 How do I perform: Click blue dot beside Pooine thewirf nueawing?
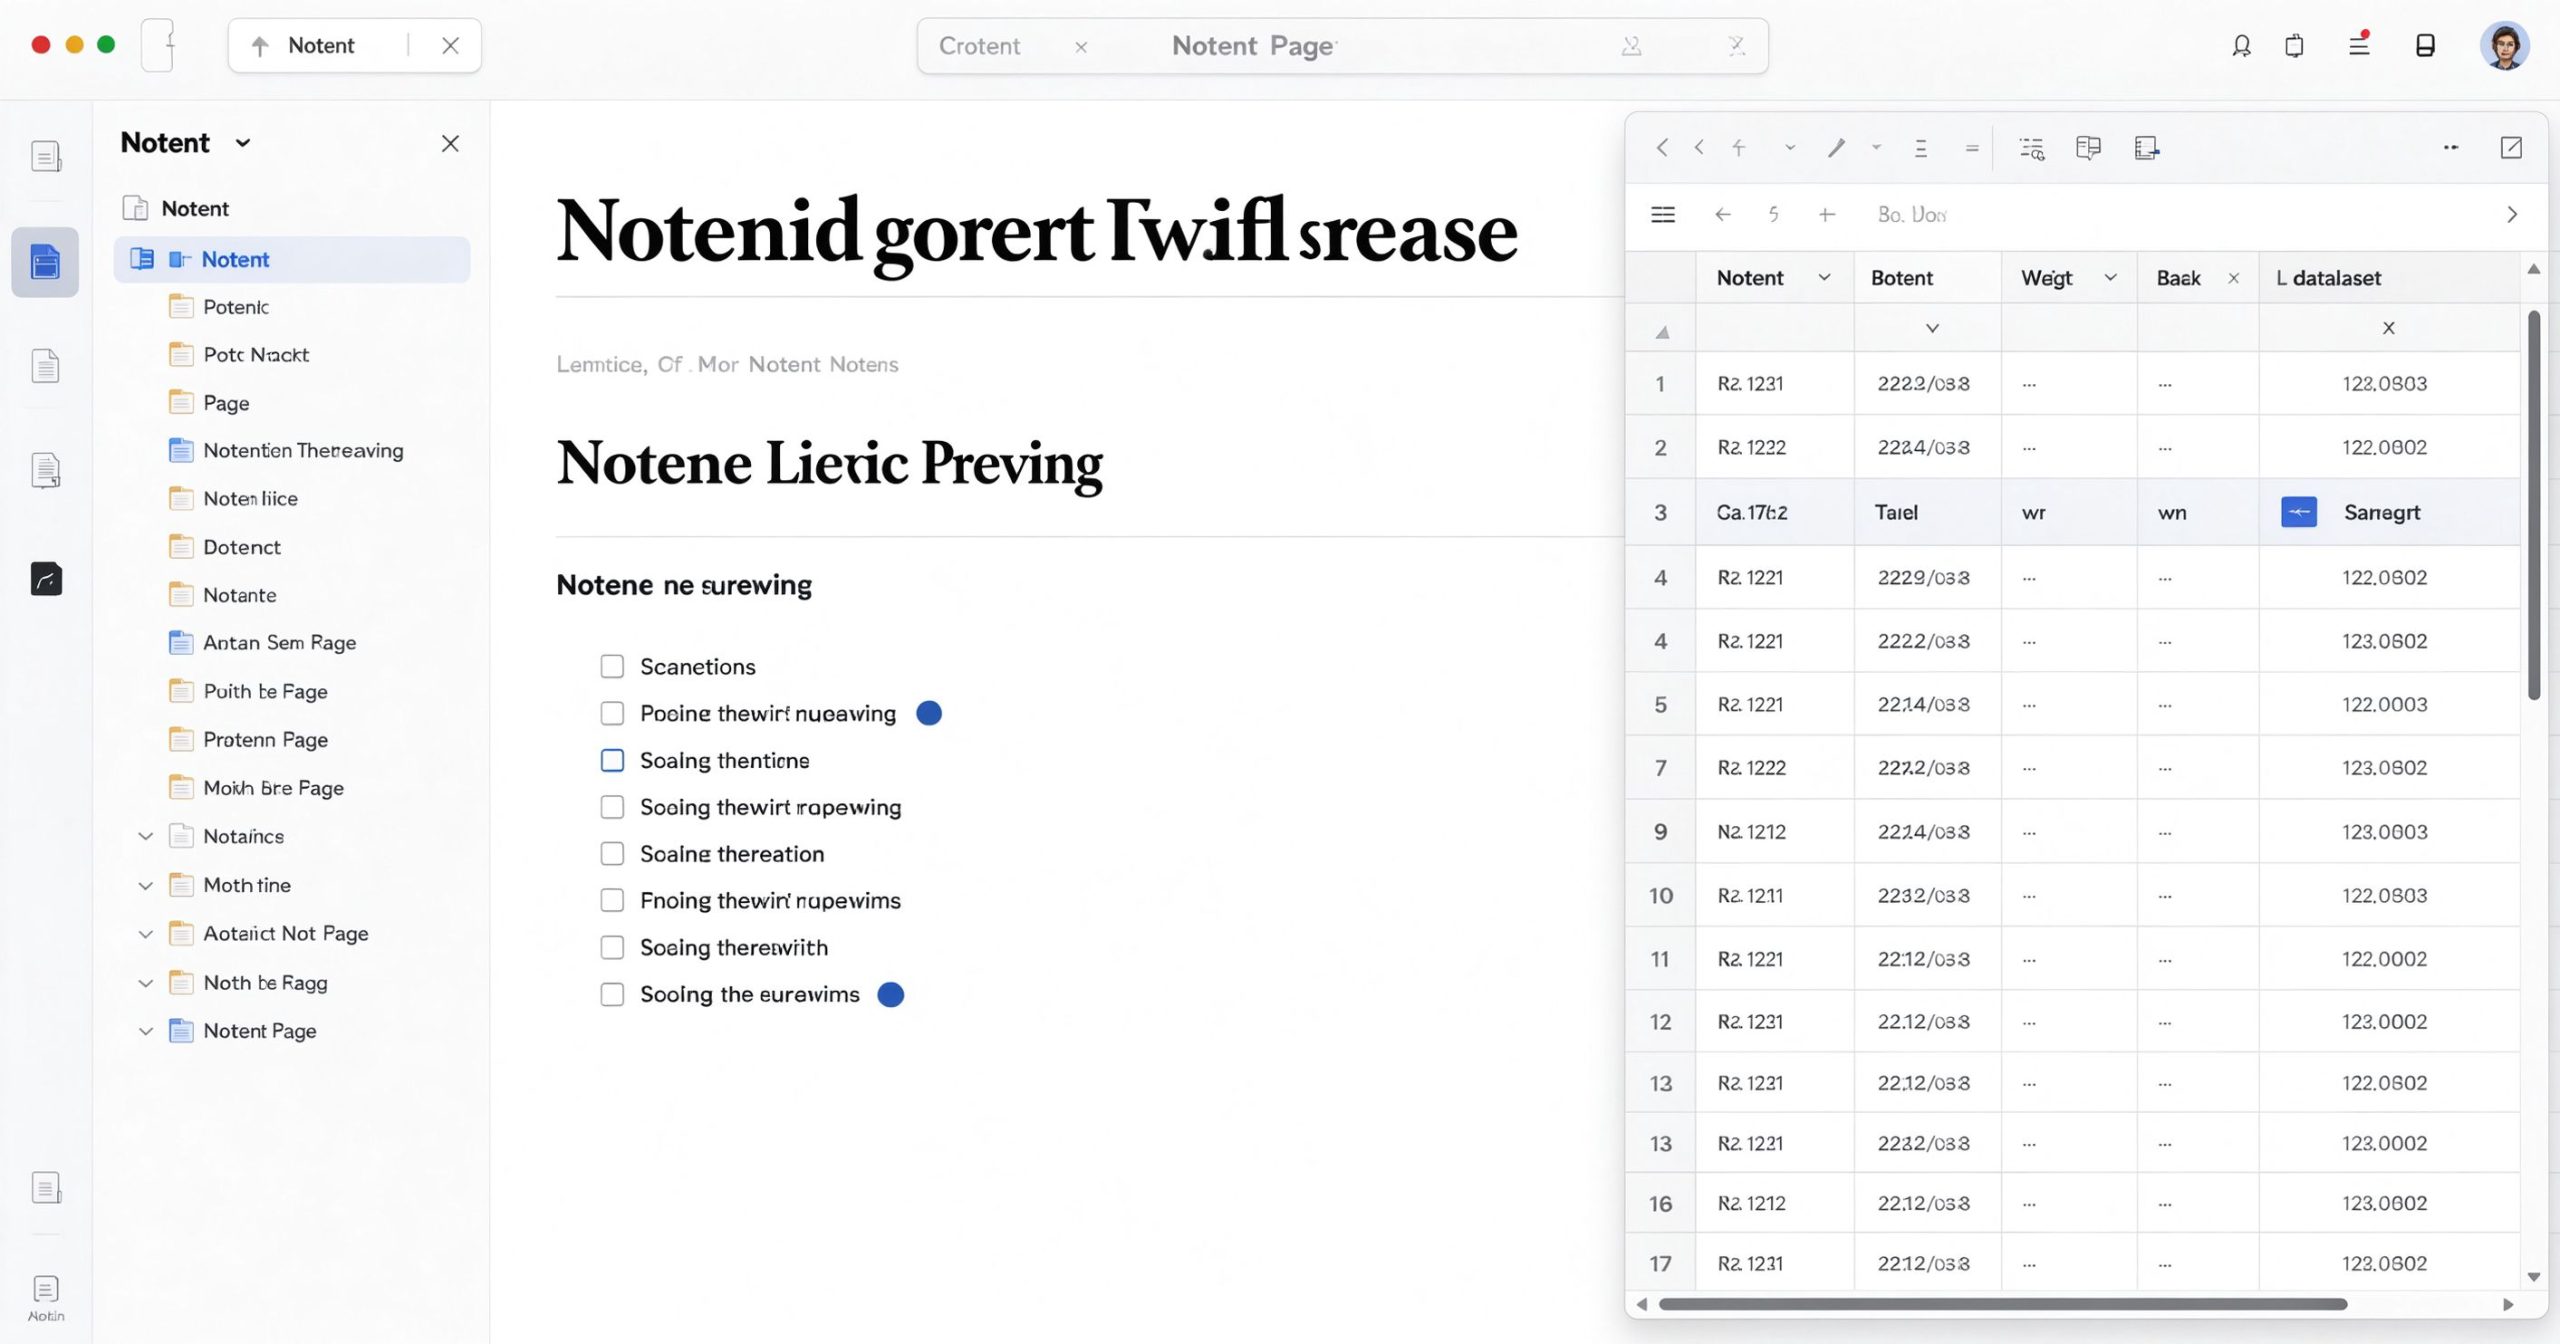(929, 713)
